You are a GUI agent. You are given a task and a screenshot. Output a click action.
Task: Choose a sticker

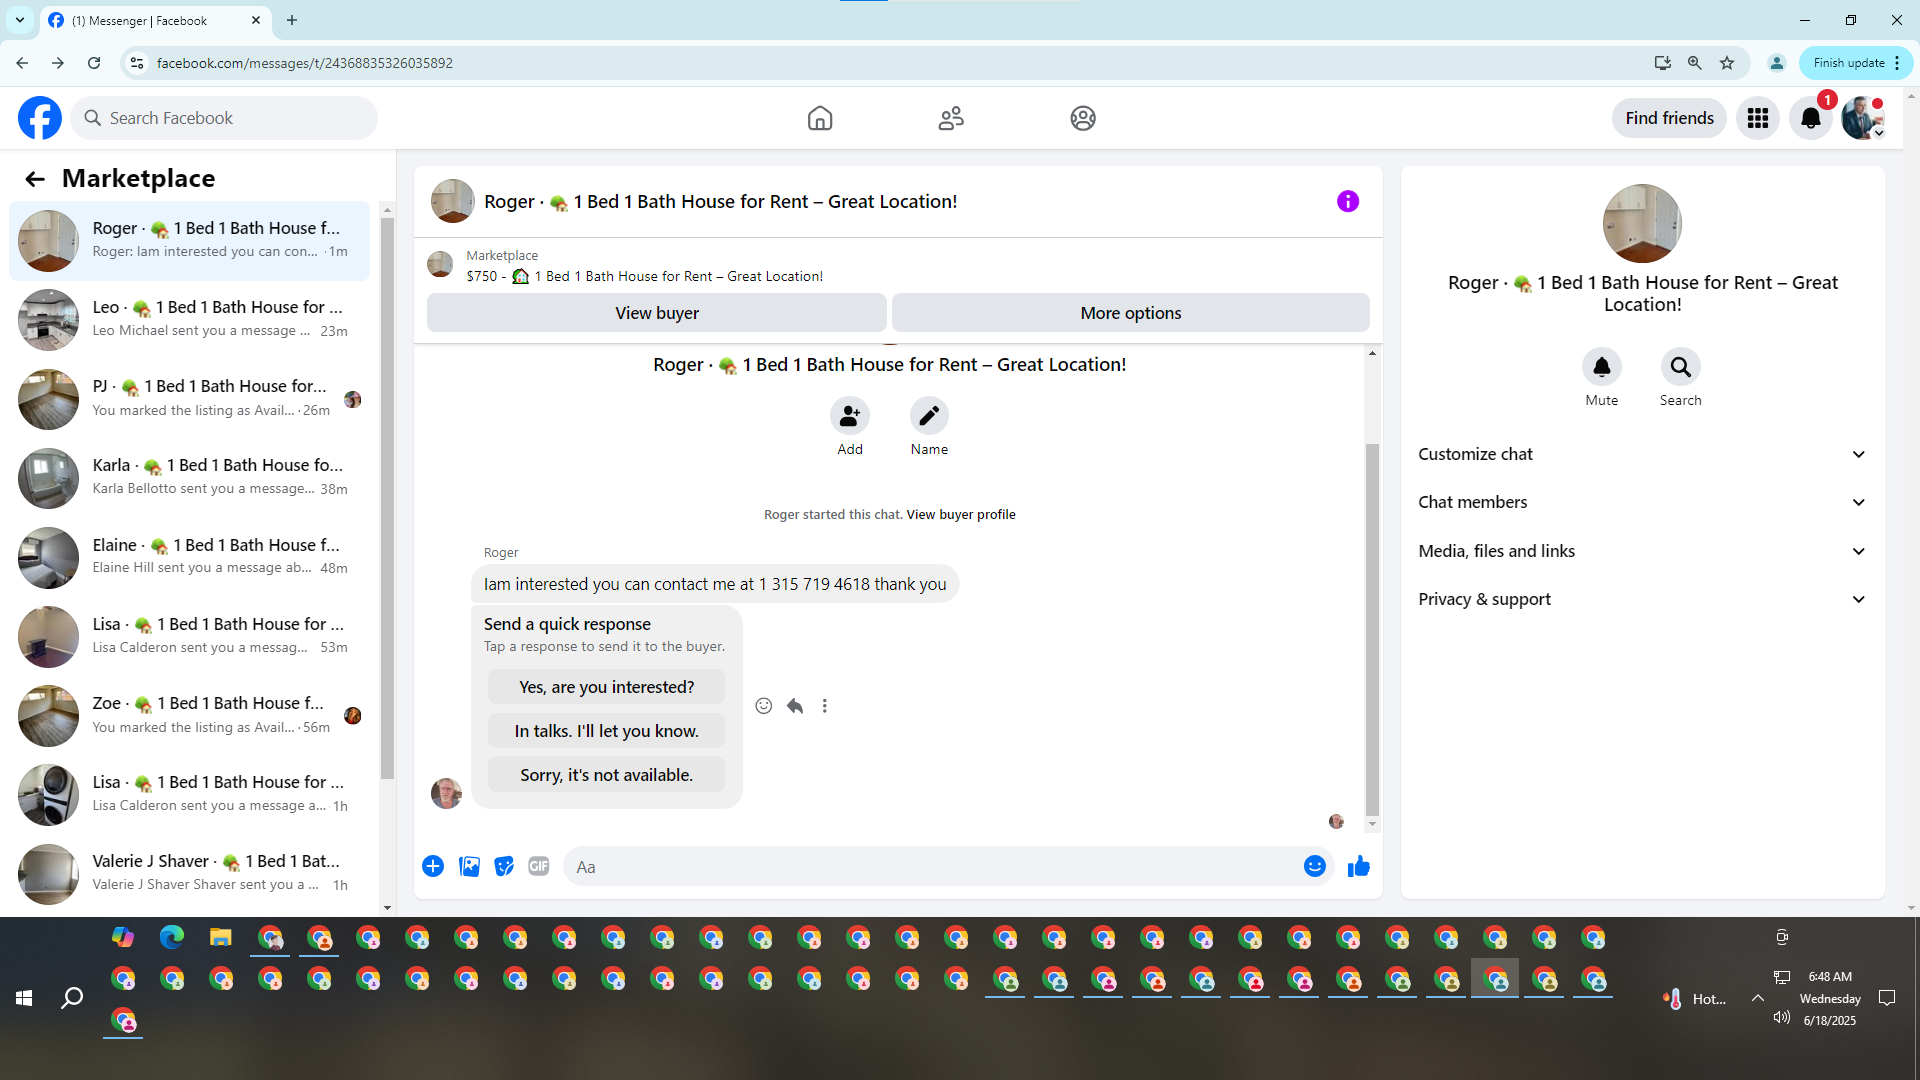504,867
